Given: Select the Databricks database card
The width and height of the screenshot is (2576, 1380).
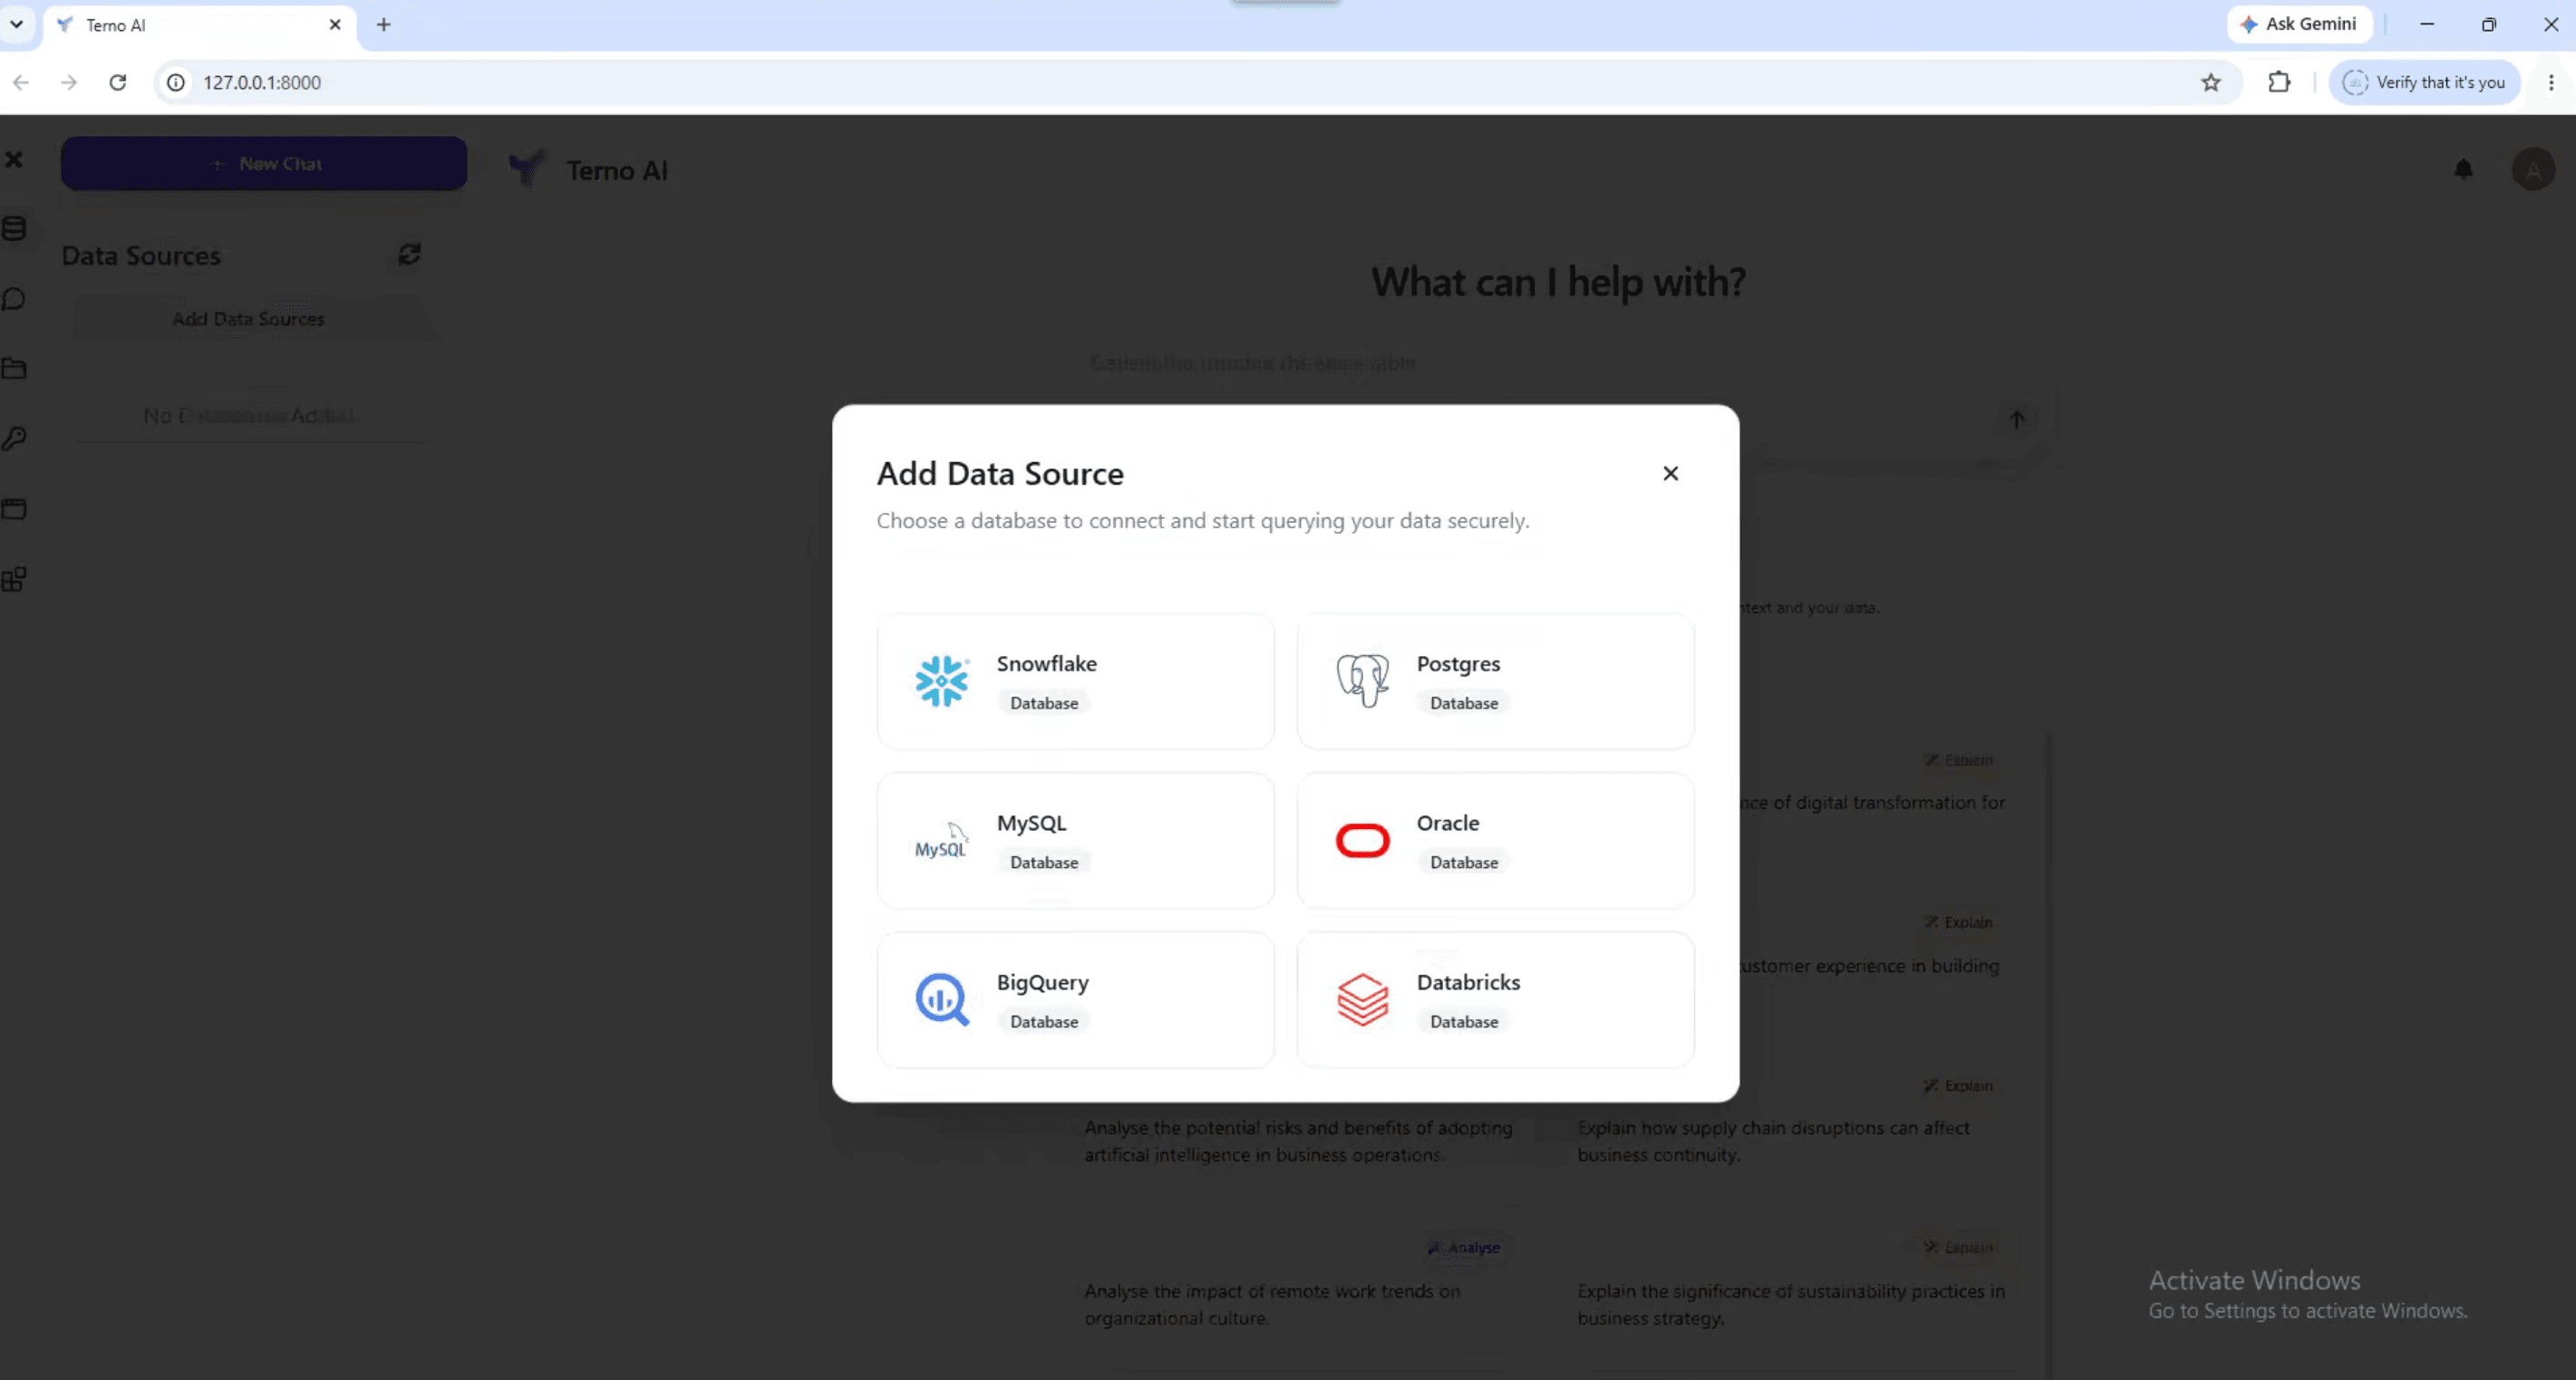Looking at the screenshot, I should tap(1495, 1000).
